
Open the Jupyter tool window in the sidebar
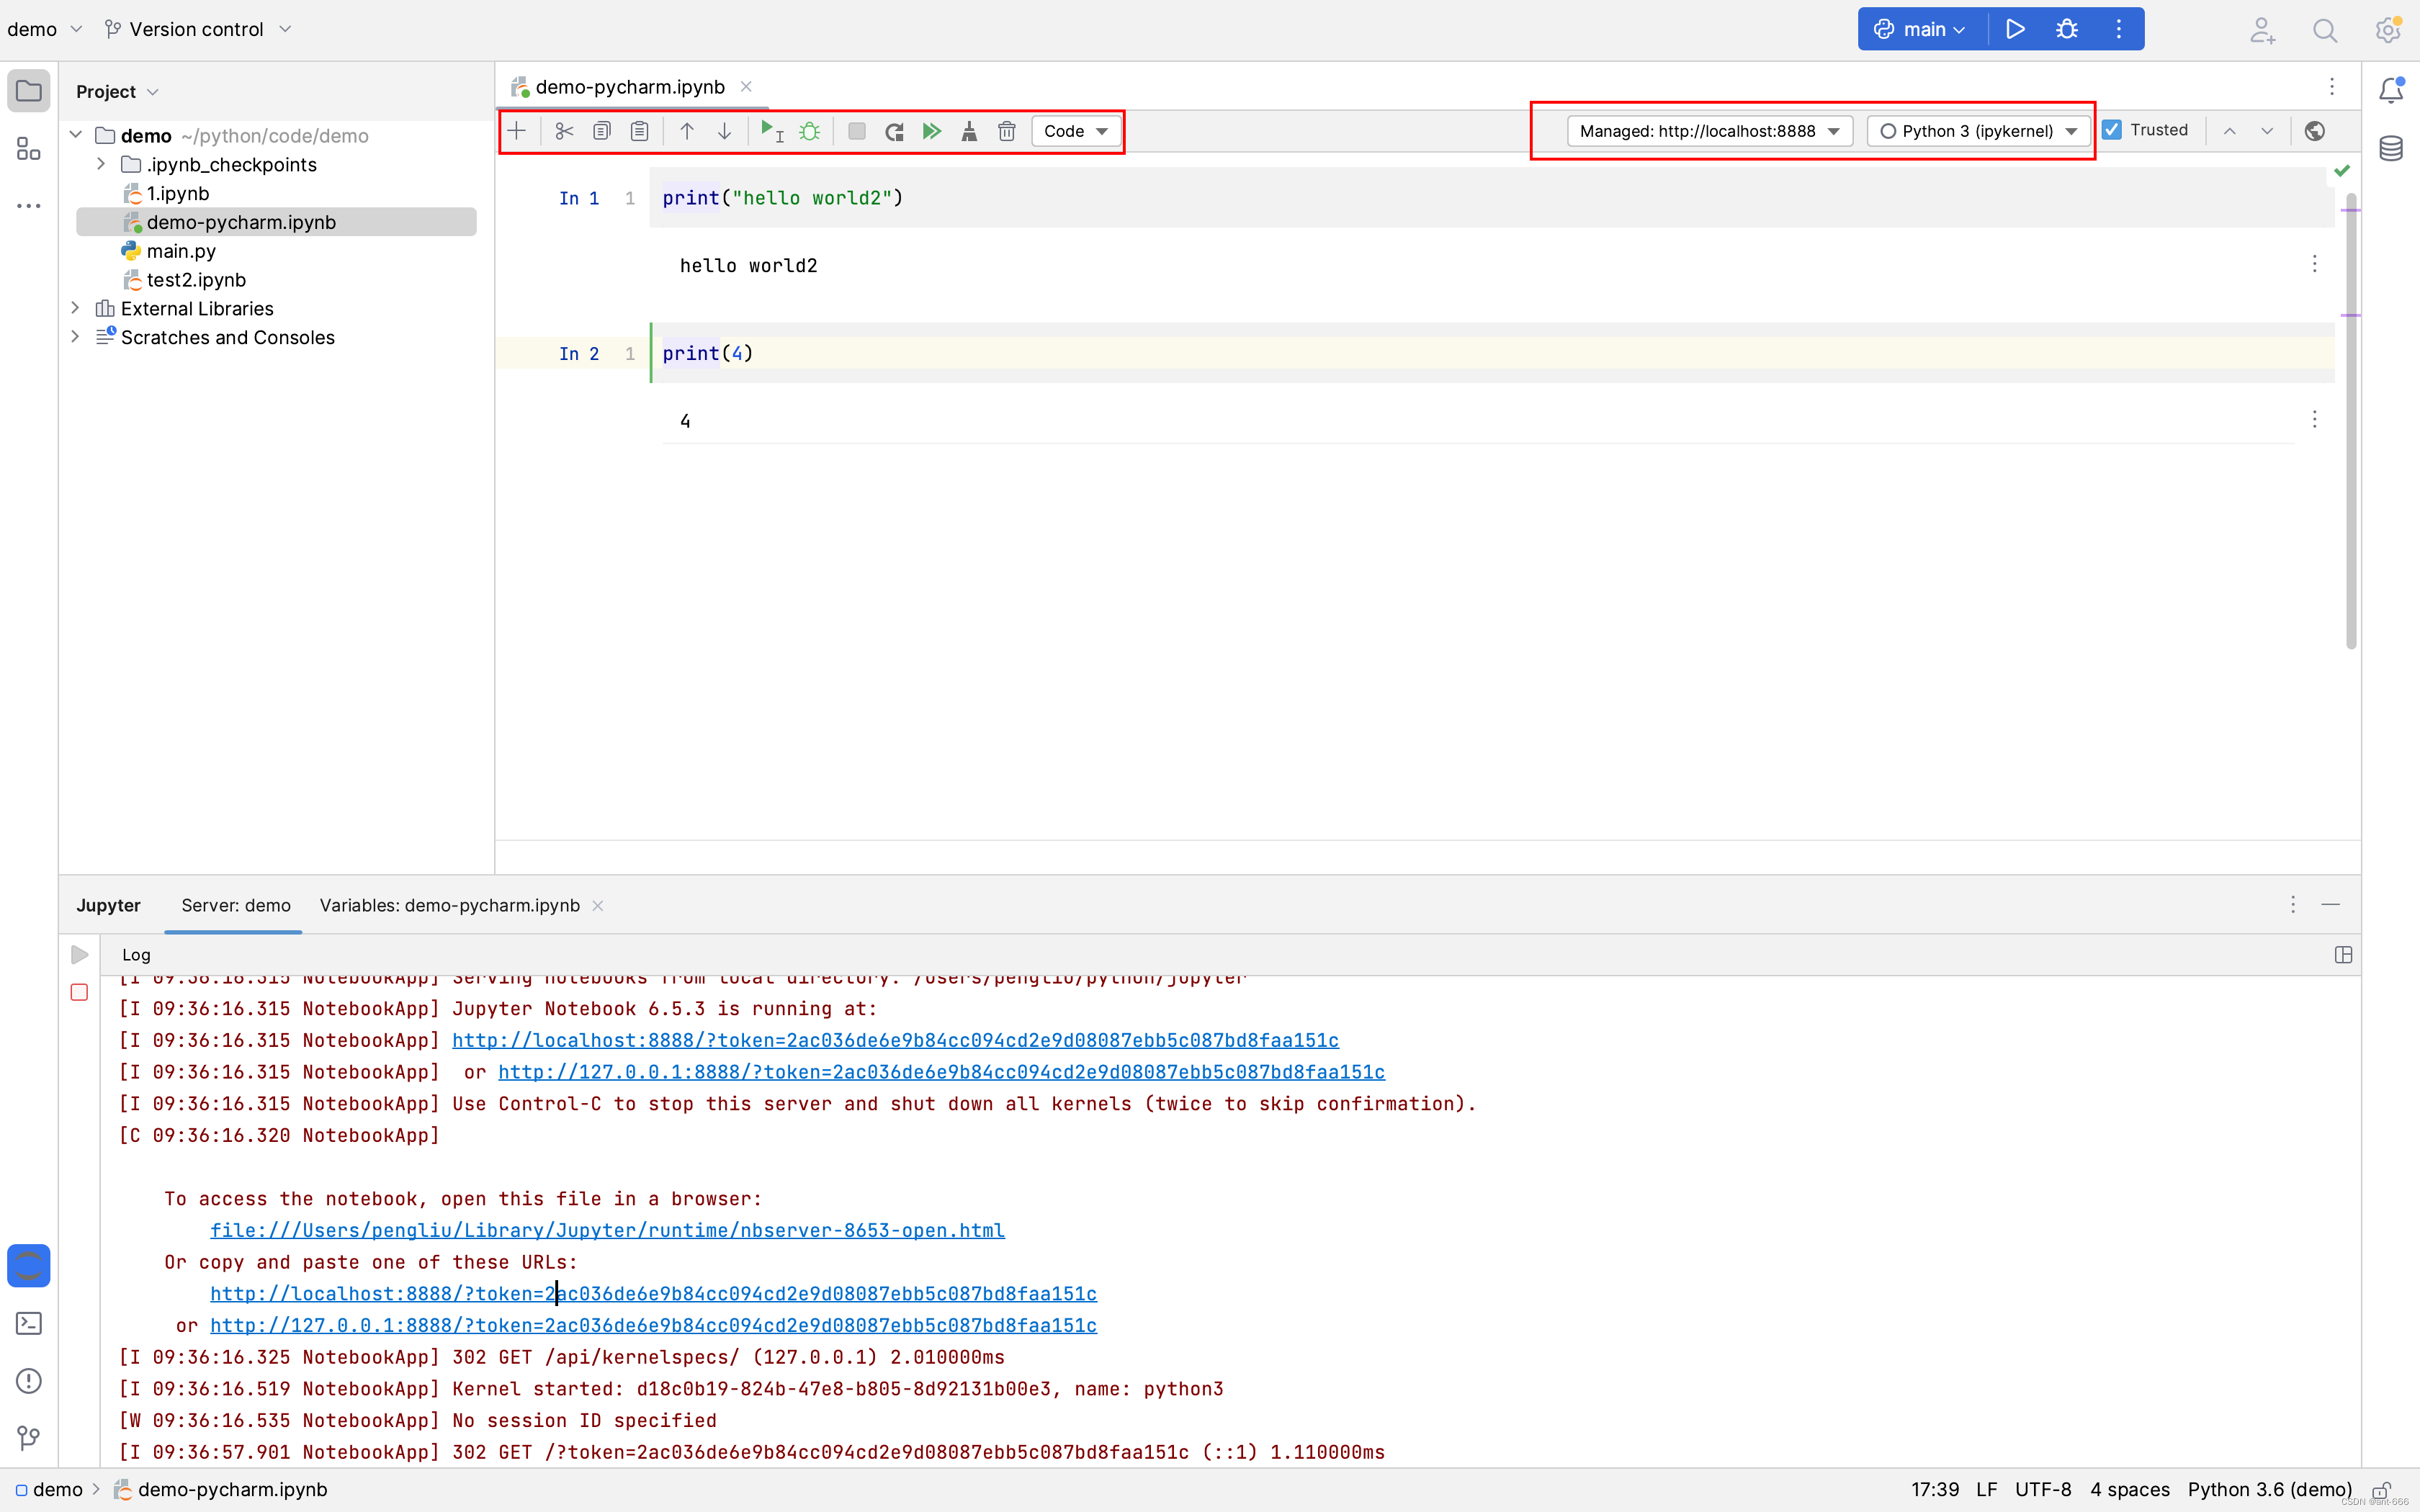point(28,1265)
